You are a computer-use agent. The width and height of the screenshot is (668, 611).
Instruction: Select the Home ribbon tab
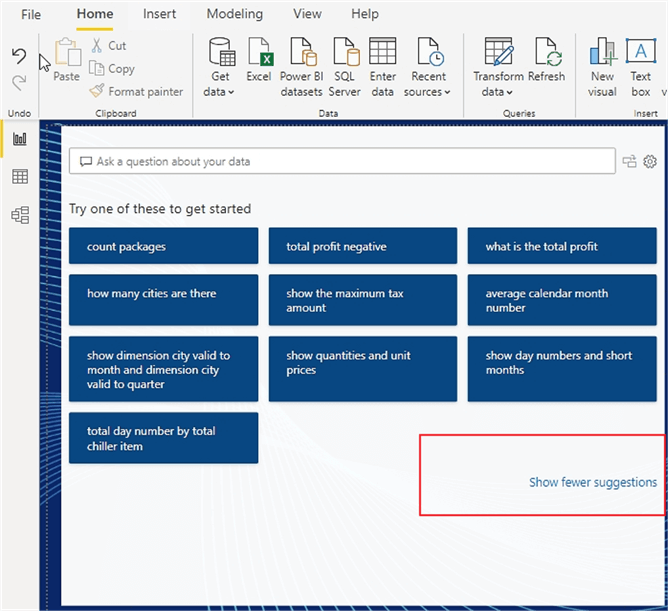coord(95,14)
